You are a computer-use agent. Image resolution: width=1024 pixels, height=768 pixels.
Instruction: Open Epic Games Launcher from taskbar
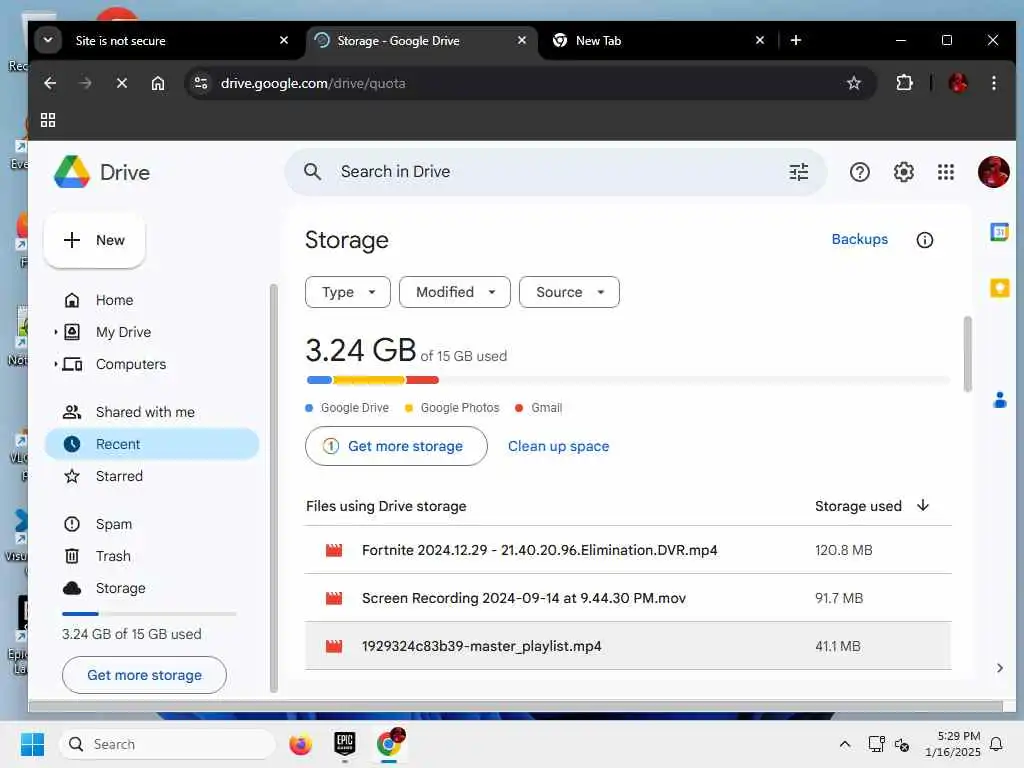[344, 743]
